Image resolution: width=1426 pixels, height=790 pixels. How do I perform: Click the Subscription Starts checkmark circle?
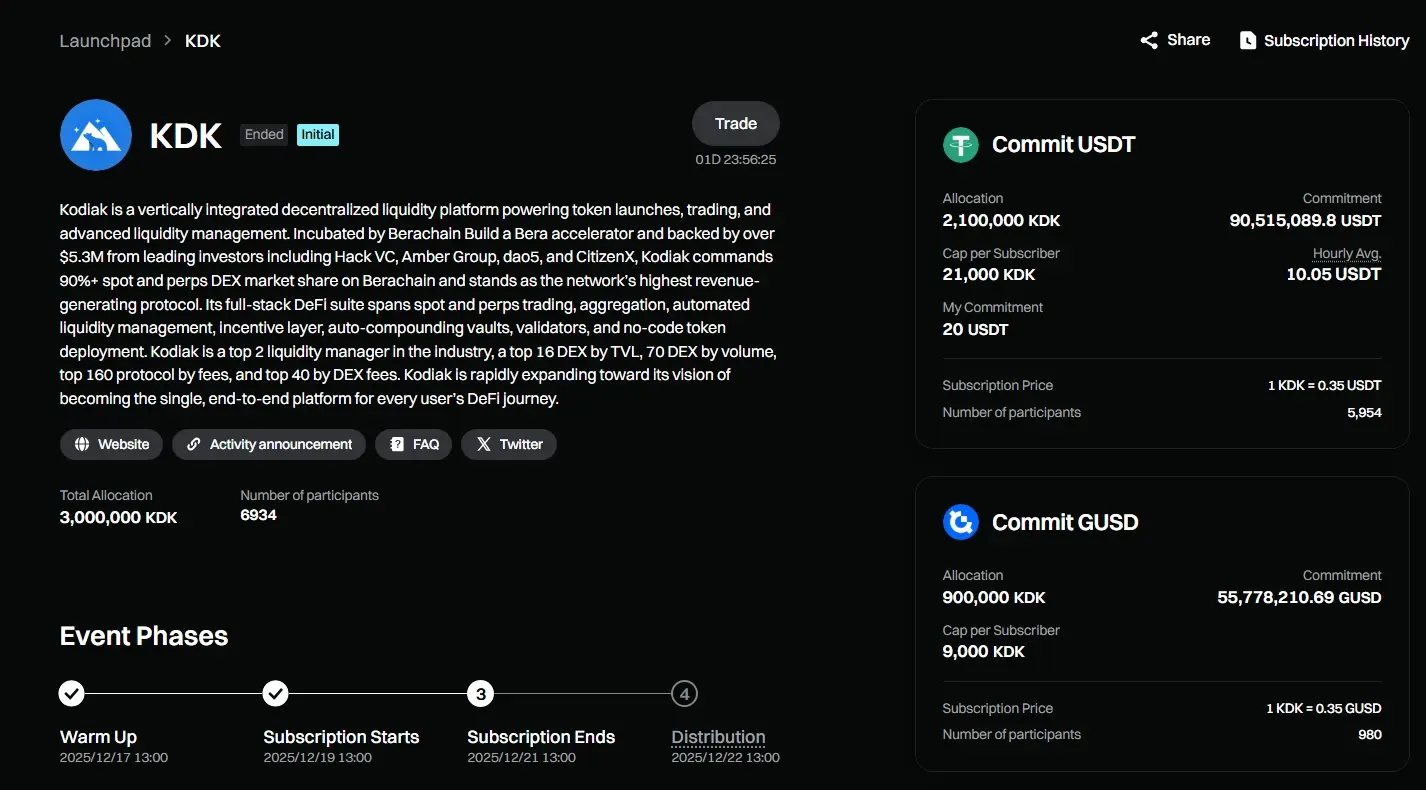click(x=276, y=693)
